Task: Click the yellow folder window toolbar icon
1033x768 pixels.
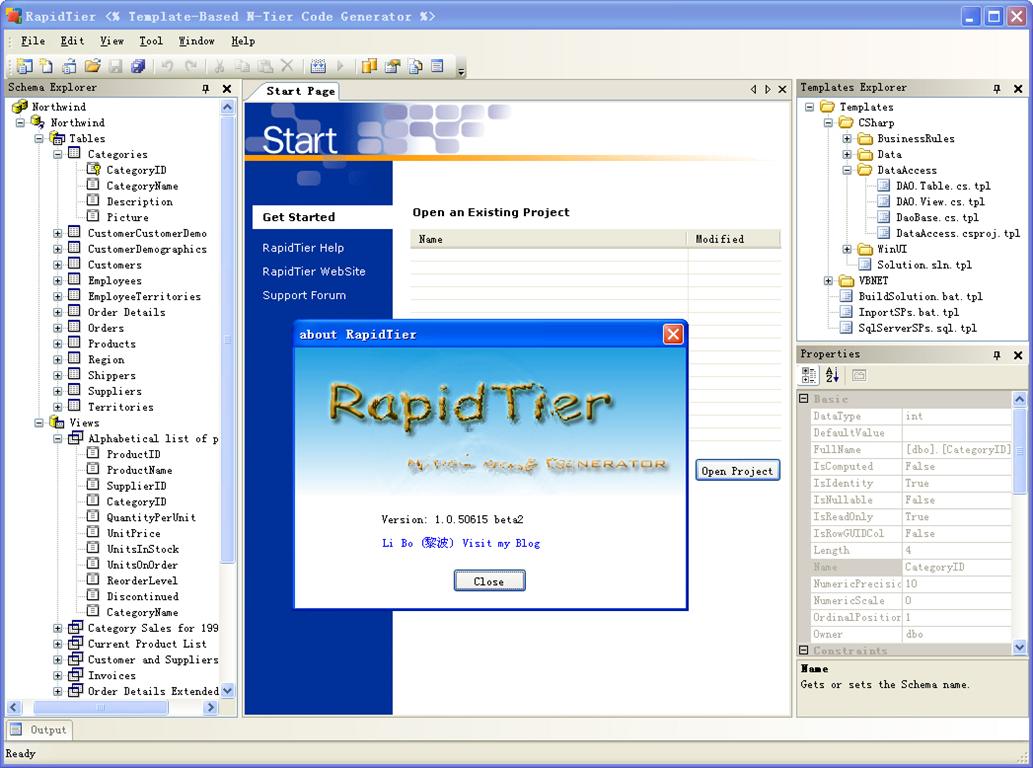Action: pos(393,66)
